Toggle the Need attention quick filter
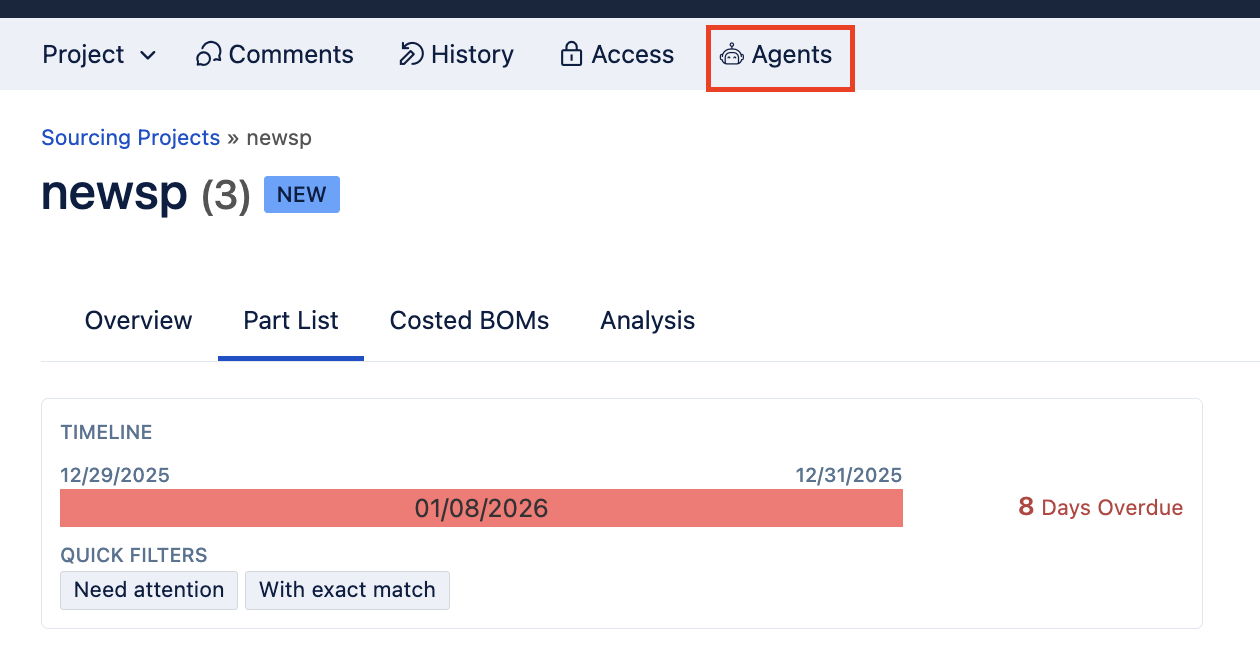 [x=149, y=590]
